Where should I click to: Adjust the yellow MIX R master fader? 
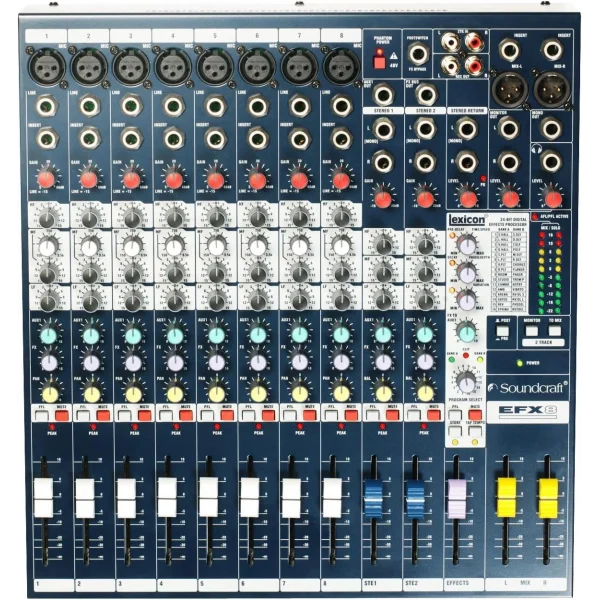(548, 497)
